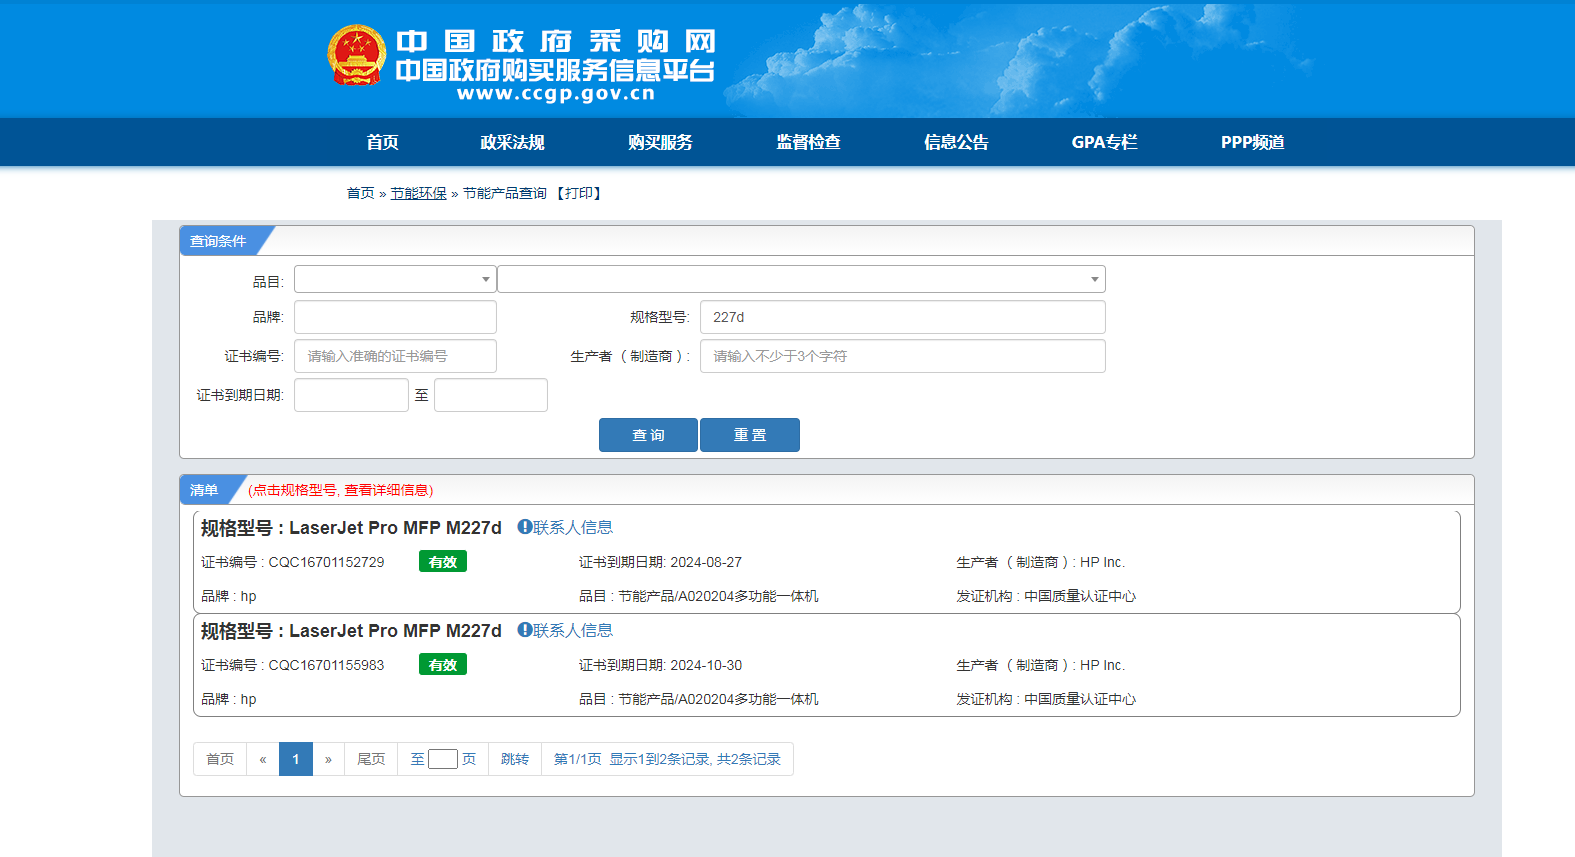Click pagination next » button
1575x857 pixels.
(328, 759)
